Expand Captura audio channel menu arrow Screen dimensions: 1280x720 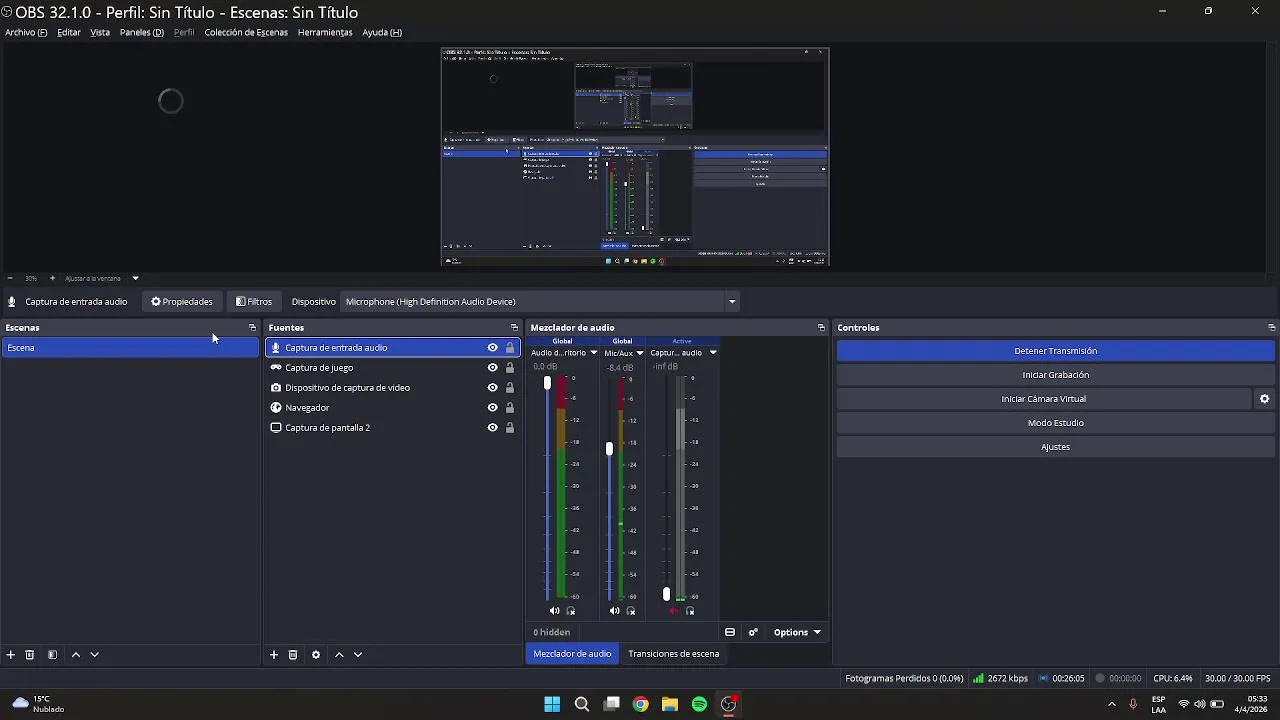[713, 353]
